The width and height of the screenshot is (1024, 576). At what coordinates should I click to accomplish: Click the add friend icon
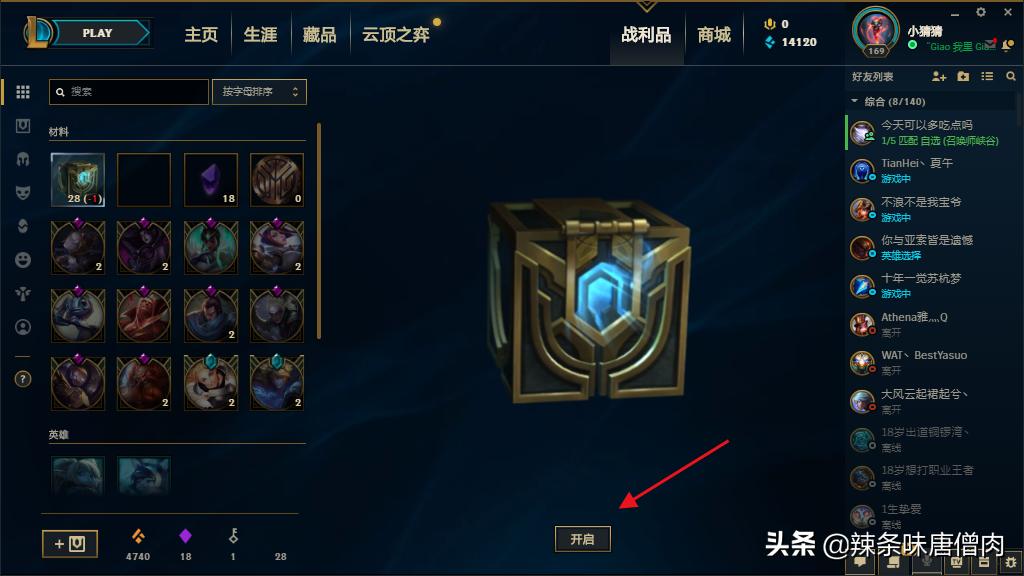(938, 76)
